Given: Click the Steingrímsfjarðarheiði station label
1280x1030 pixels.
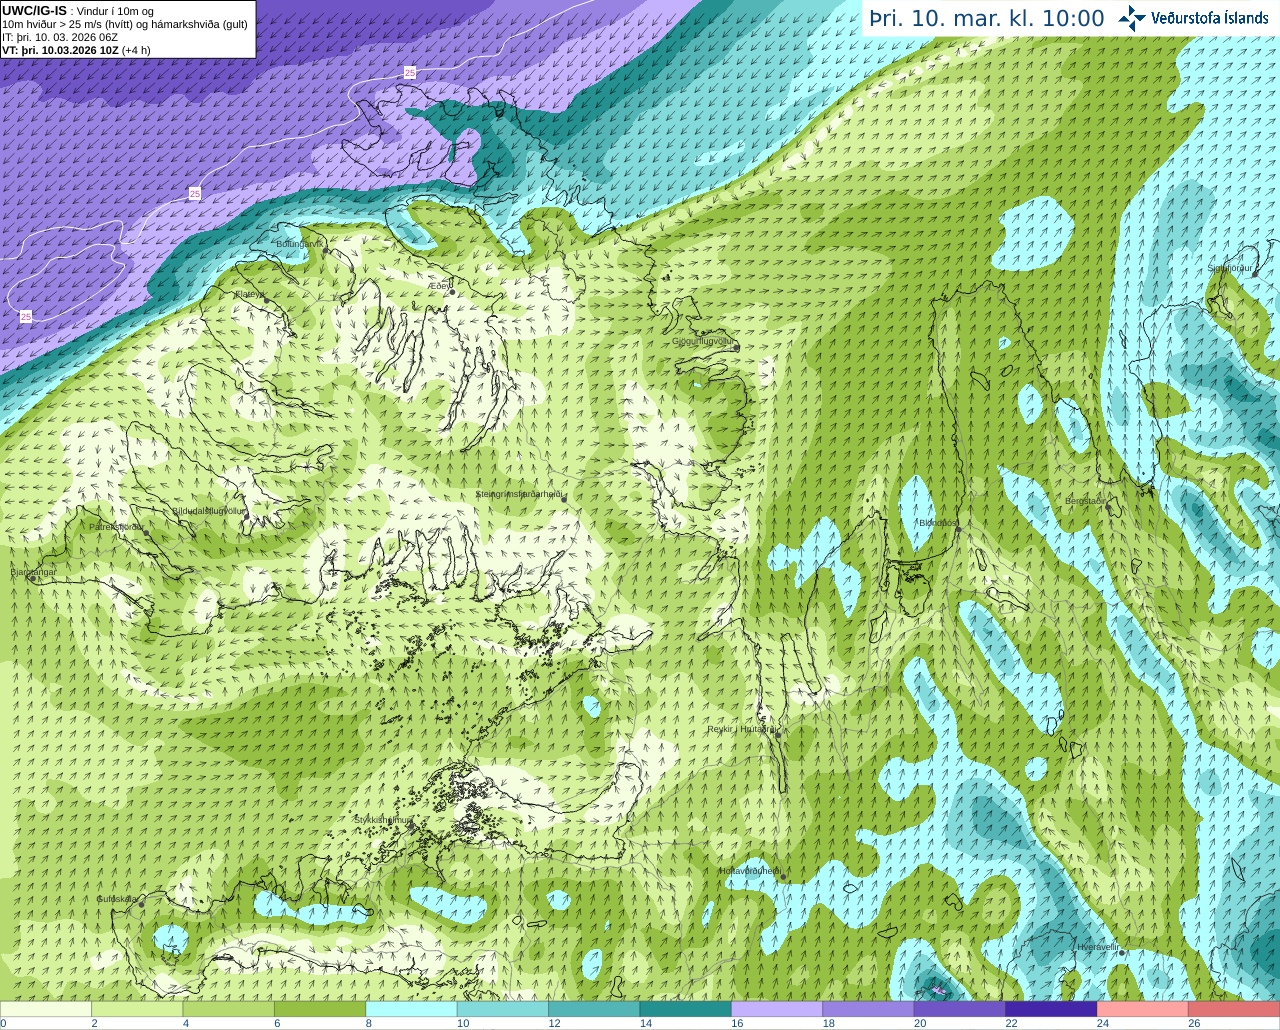Looking at the screenshot, I should (x=518, y=494).
